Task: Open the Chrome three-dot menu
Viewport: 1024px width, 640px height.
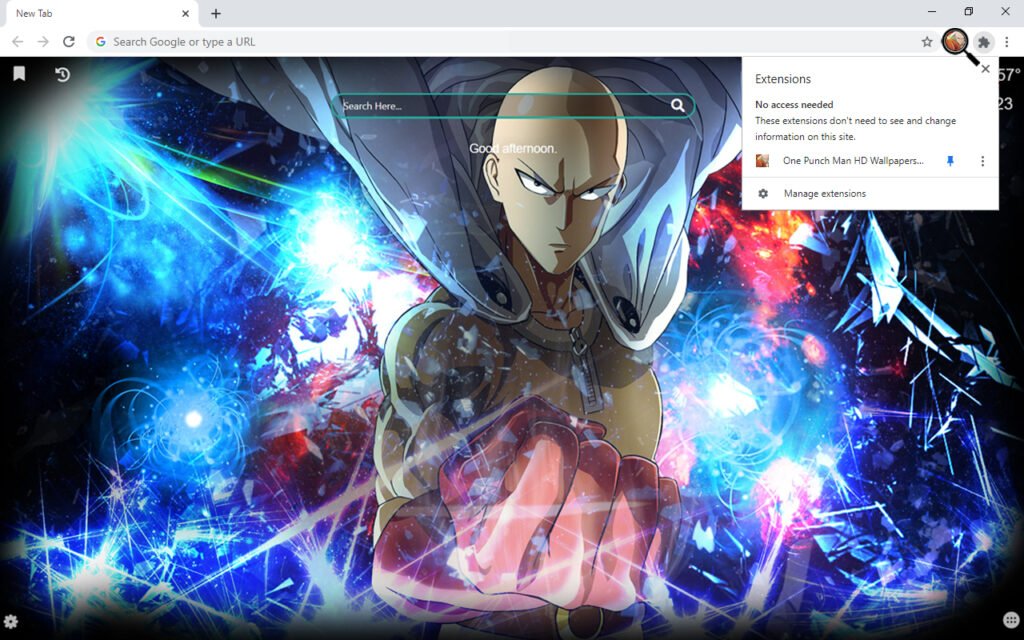Action: point(1007,42)
